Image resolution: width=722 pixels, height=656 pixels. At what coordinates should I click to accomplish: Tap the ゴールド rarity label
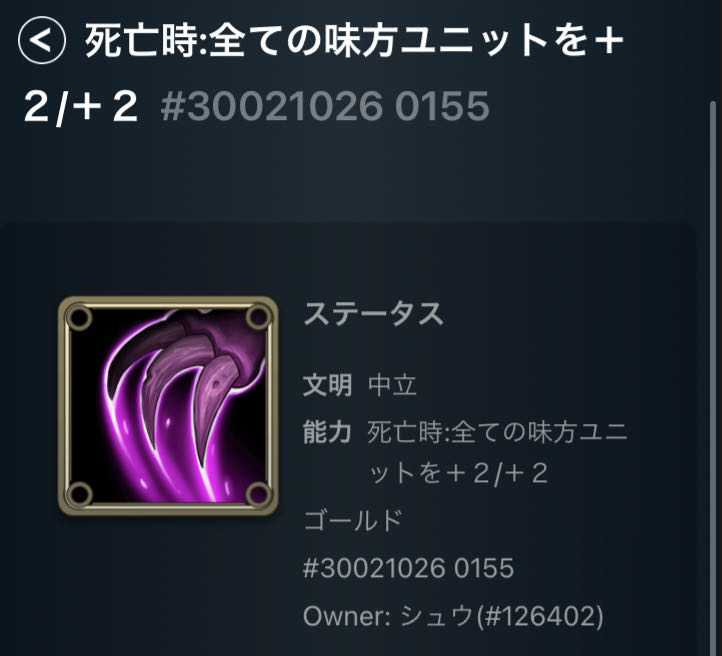(x=353, y=520)
